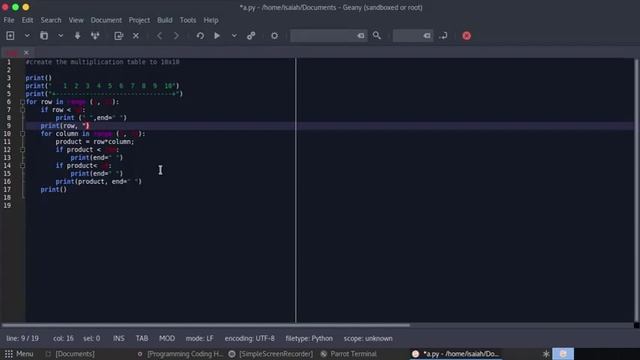Image resolution: width=640 pixels, height=360 pixels.
Task: Jump to the entered line number
Action: coord(444,36)
